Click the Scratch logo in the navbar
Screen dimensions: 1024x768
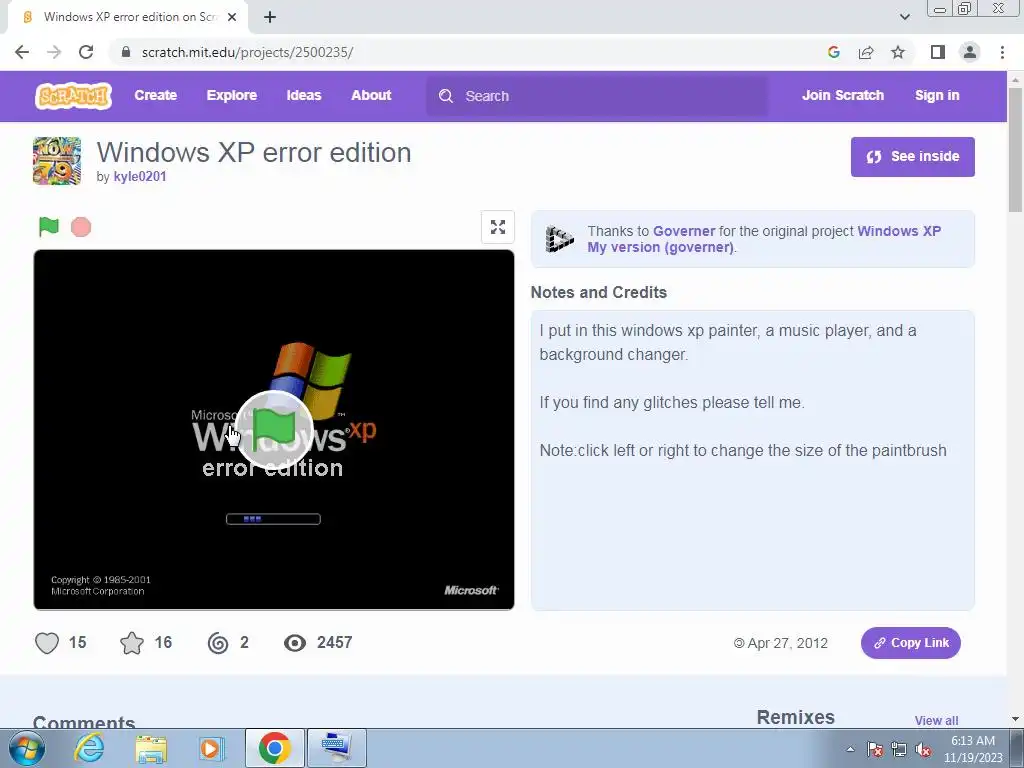click(74, 96)
